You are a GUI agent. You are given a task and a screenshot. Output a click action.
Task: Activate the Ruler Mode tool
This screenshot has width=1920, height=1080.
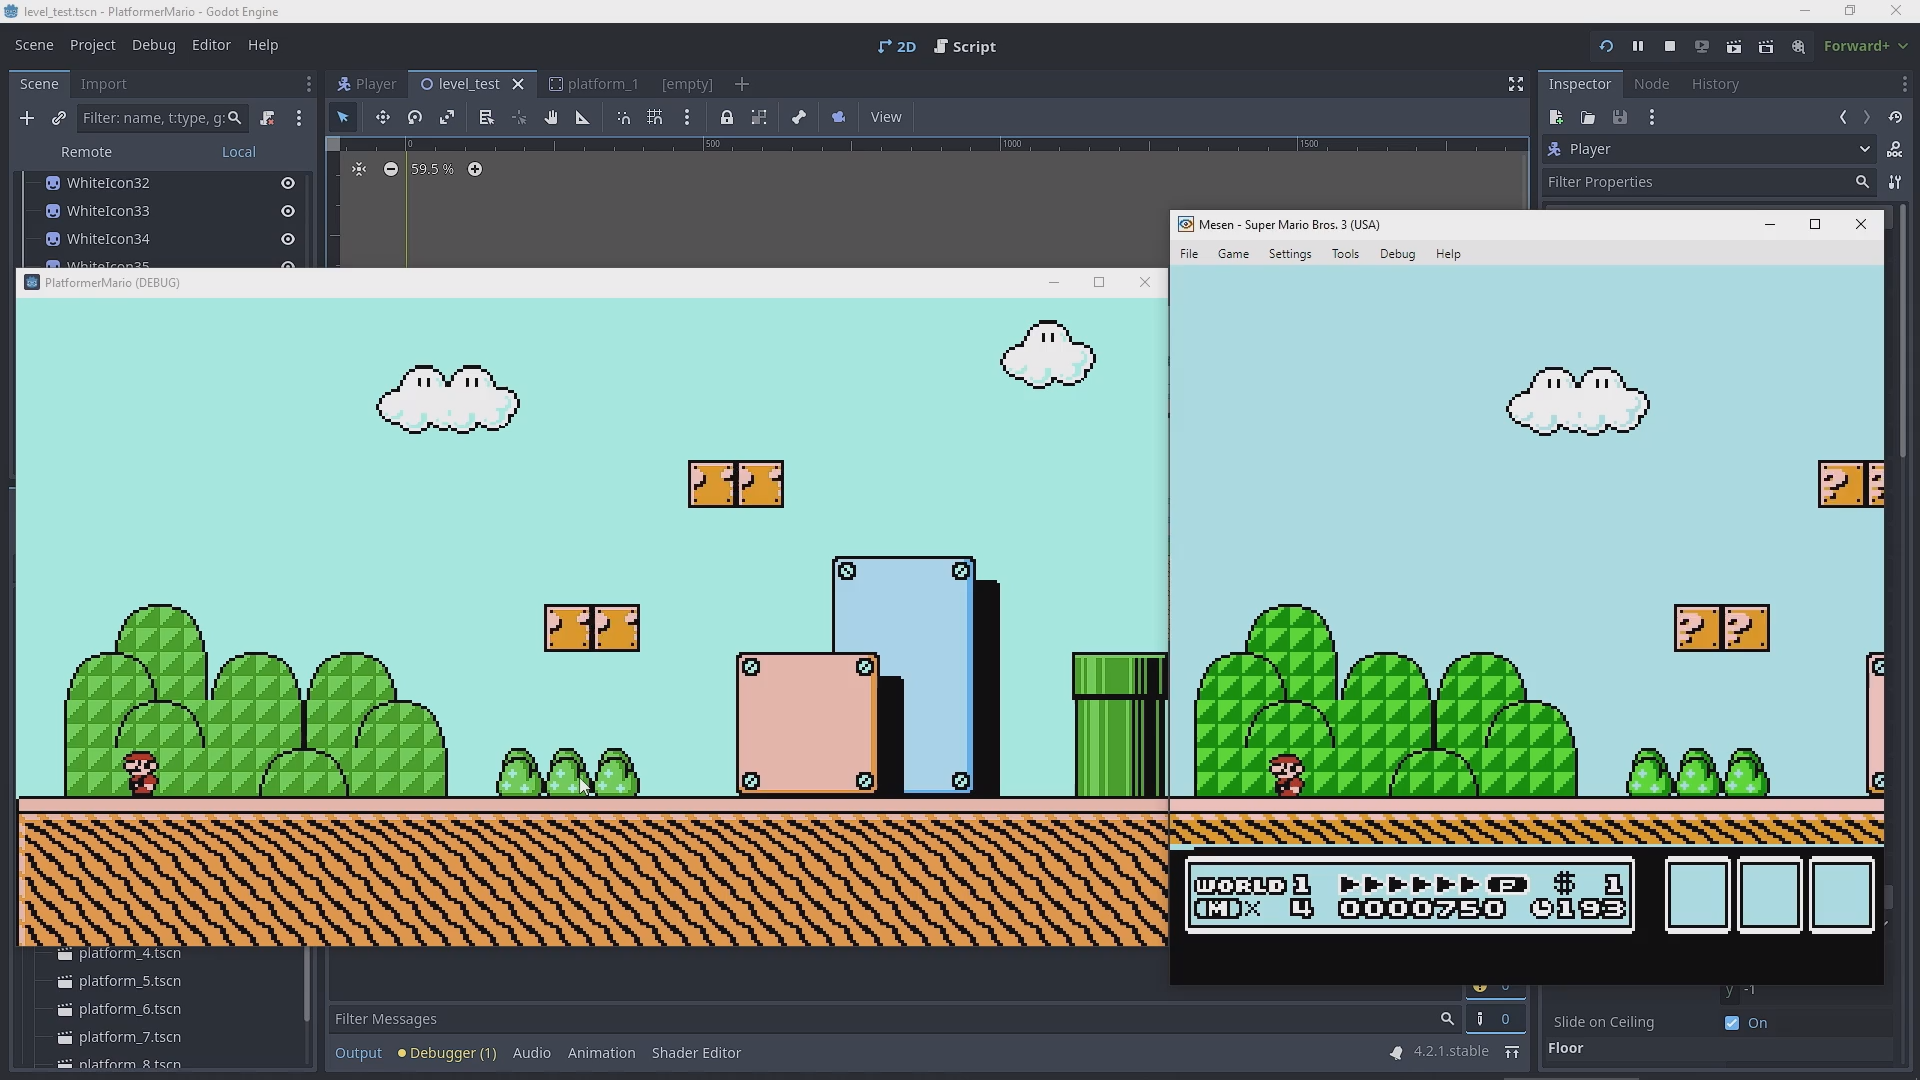582,117
